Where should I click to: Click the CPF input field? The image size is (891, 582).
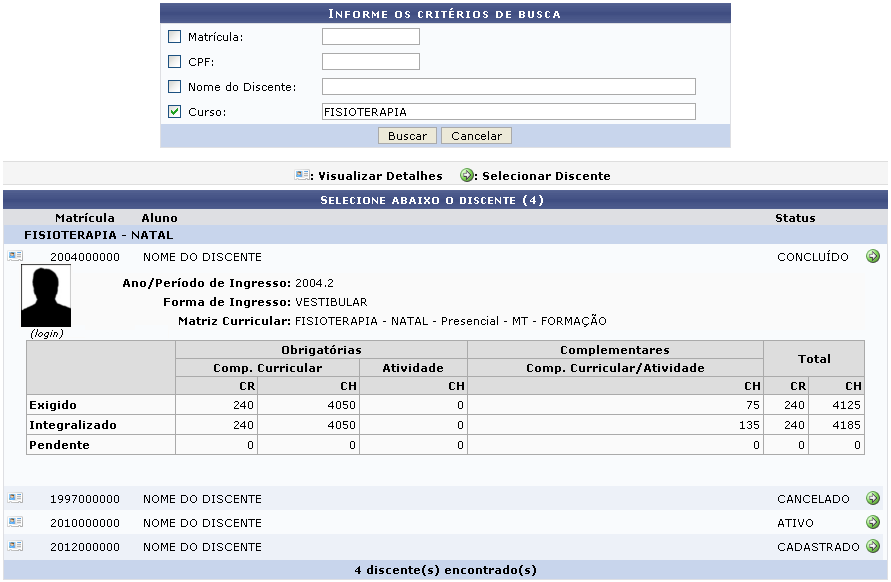tap(370, 62)
